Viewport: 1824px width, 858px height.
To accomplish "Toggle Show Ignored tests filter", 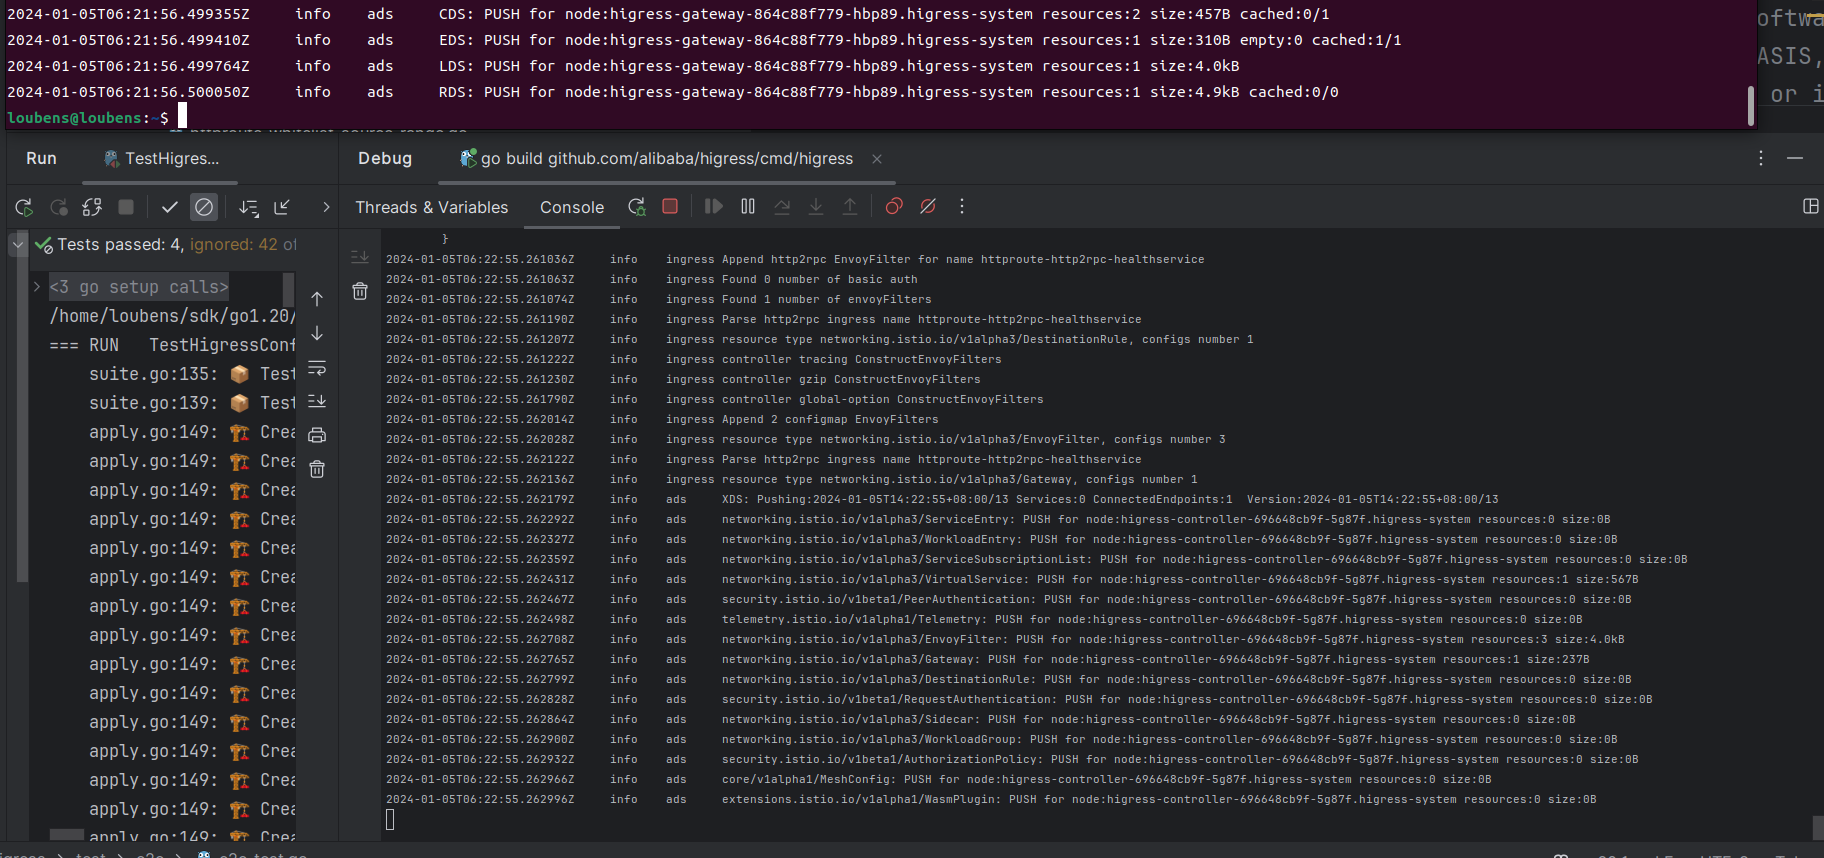I will [204, 207].
